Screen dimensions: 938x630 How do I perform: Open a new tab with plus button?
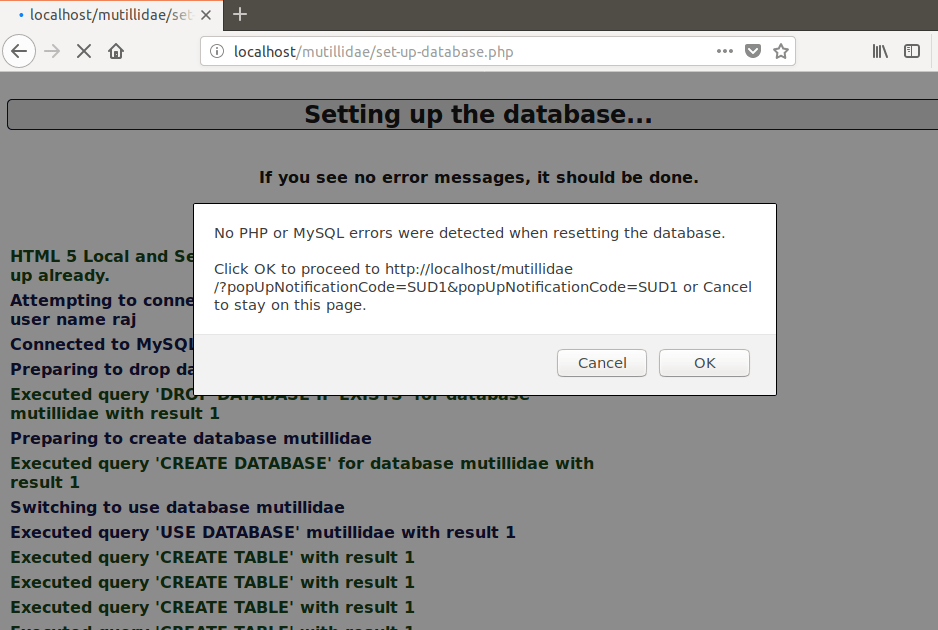click(240, 14)
